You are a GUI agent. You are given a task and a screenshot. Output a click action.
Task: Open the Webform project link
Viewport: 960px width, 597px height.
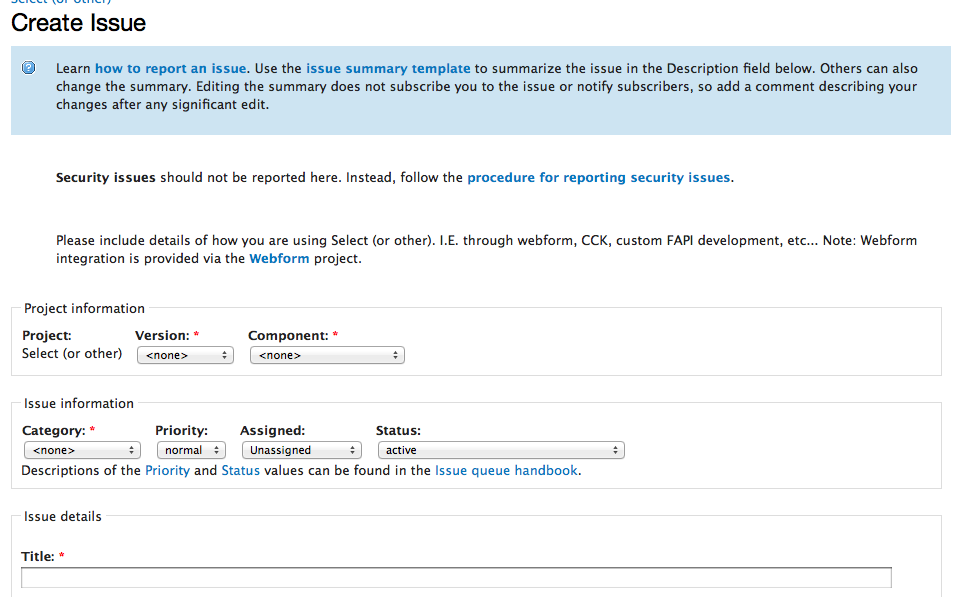click(279, 258)
